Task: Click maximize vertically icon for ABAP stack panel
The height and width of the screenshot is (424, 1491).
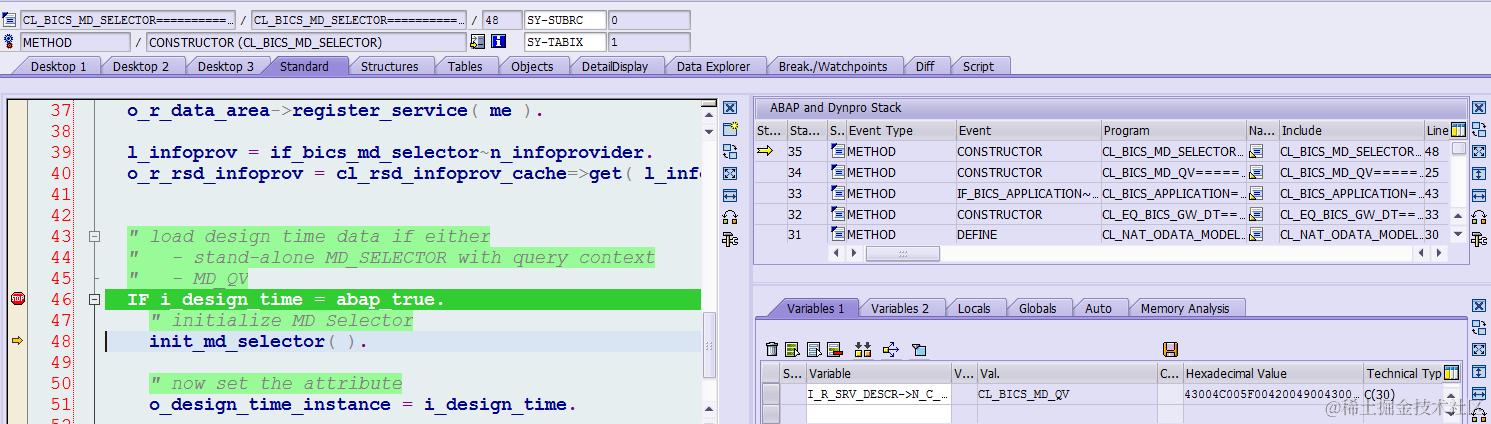Action: [1479, 174]
